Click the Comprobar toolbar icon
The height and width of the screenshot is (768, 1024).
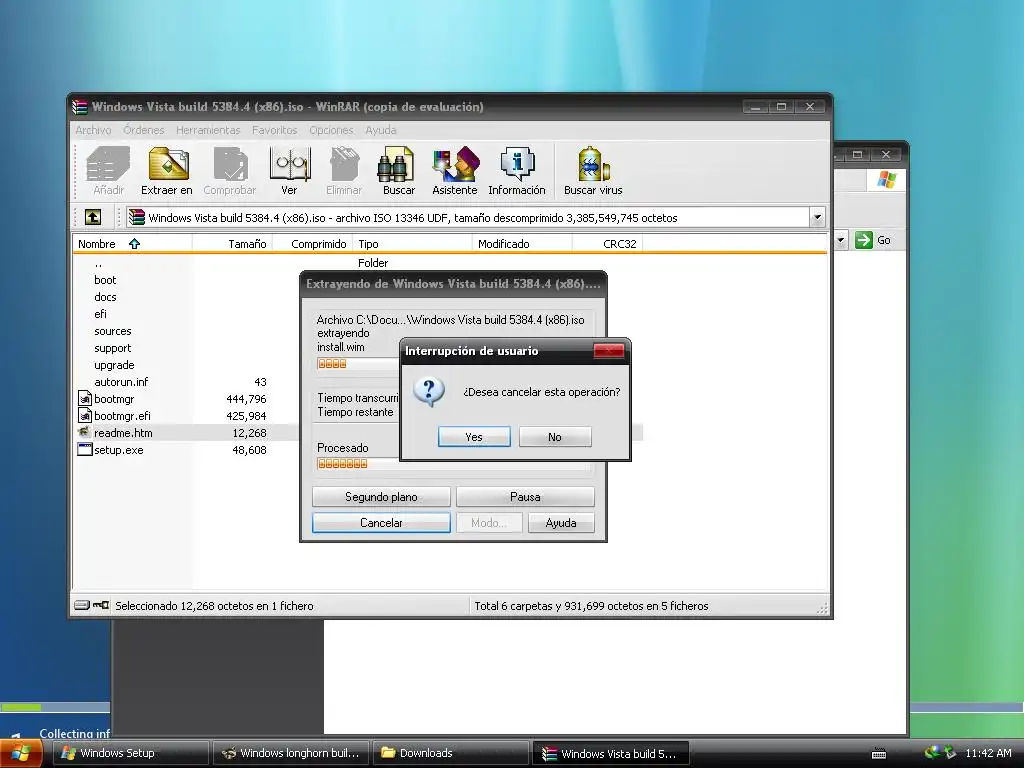point(230,163)
